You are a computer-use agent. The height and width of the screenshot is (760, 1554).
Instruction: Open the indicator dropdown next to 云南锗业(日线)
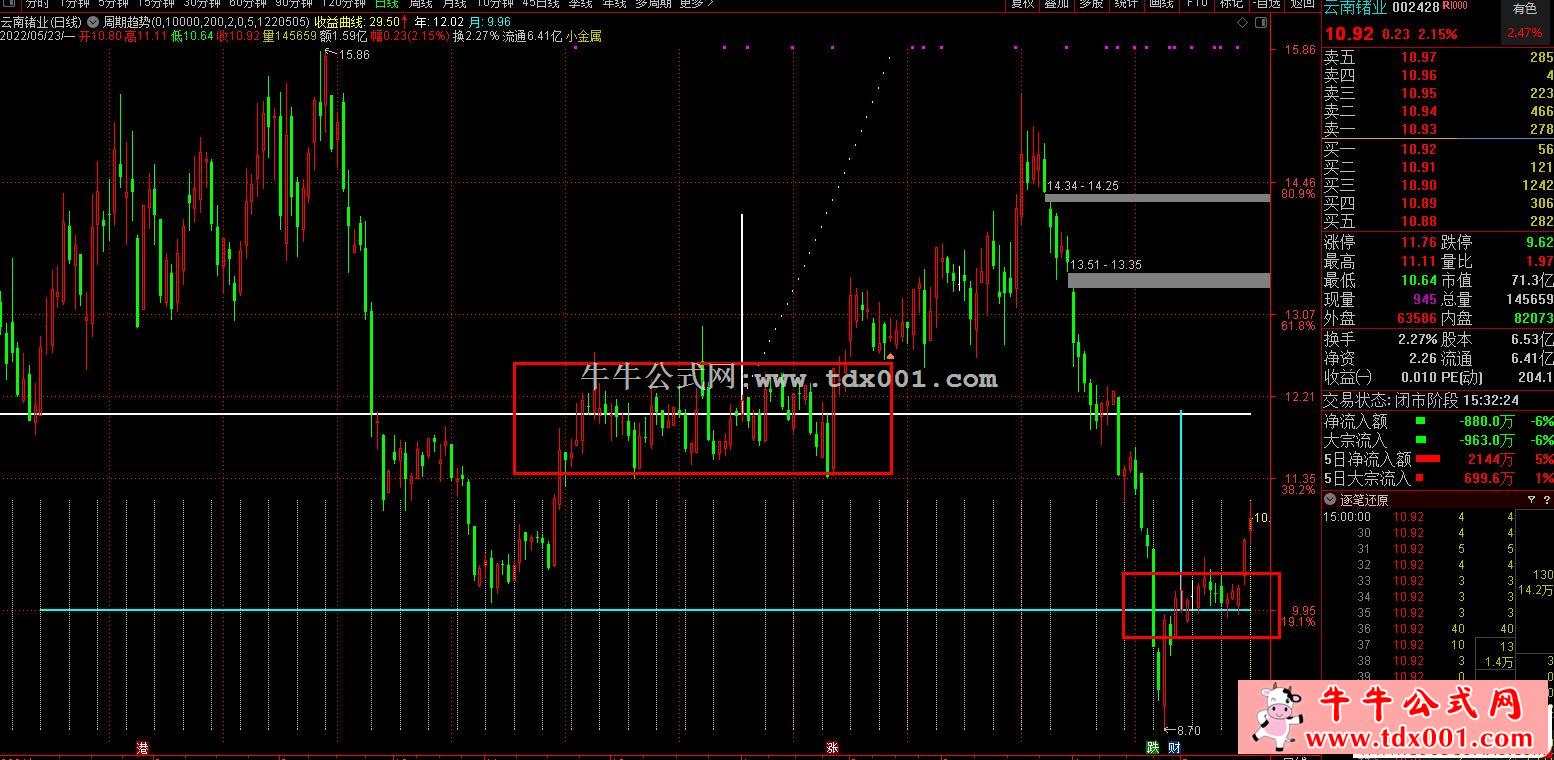coord(93,21)
